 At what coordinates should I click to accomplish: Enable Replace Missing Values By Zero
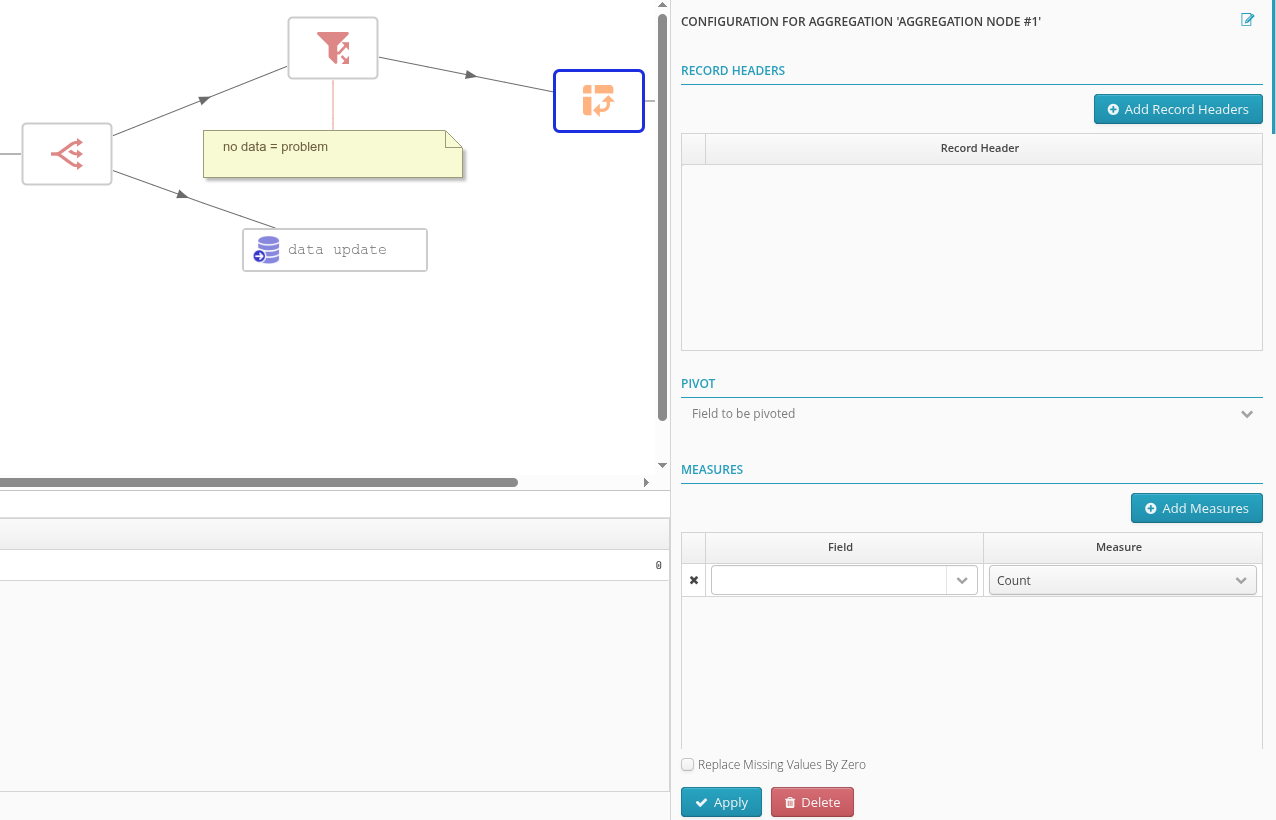pos(688,765)
